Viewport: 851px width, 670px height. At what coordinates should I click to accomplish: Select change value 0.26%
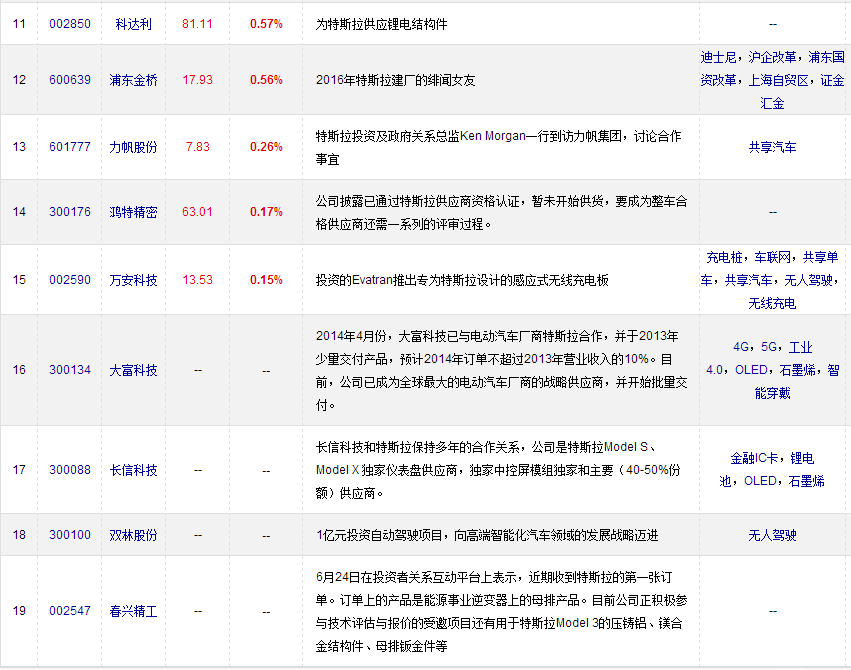[x=266, y=147]
